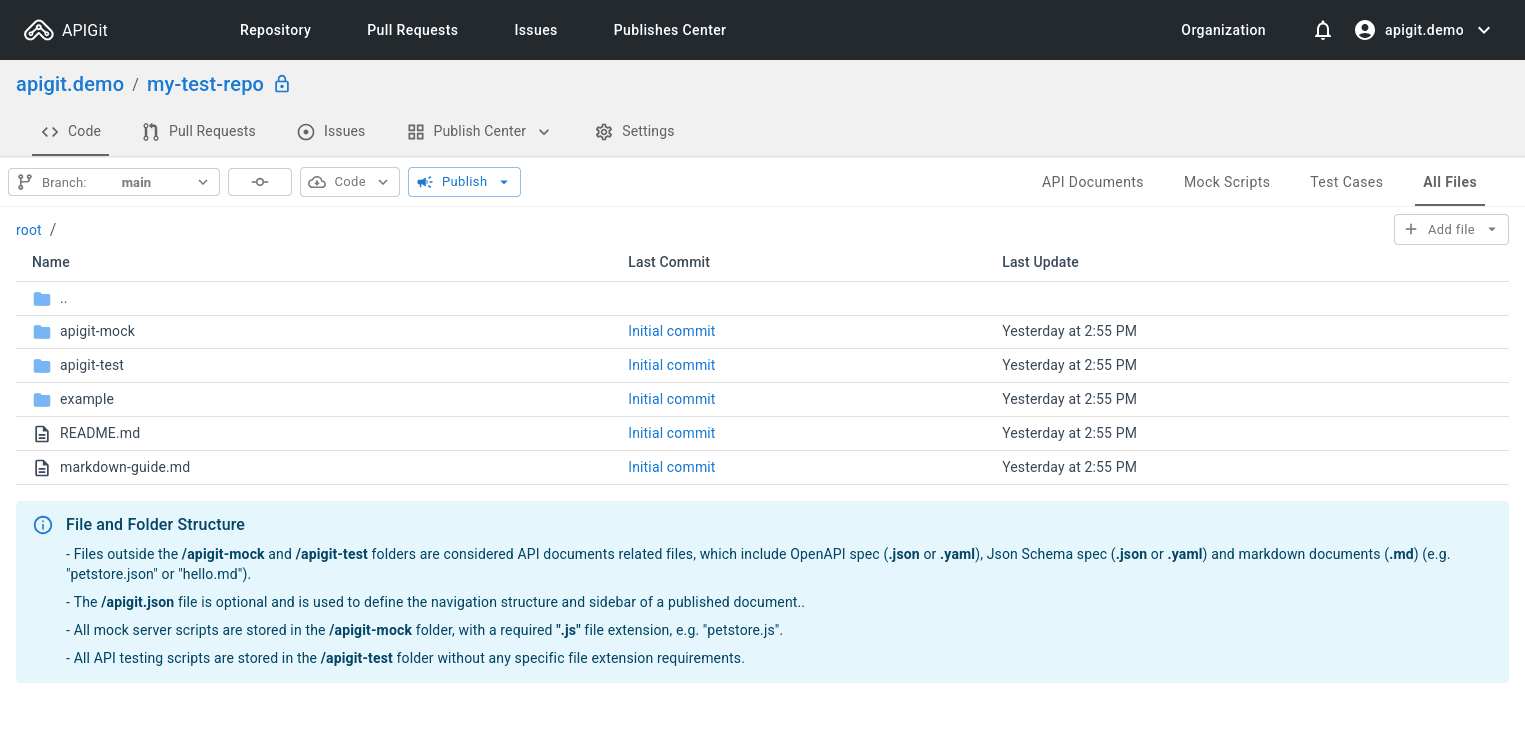This screenshot has height=739, width=1525.
Task: Click the Name column header
Action: click(x=51, y=262)
